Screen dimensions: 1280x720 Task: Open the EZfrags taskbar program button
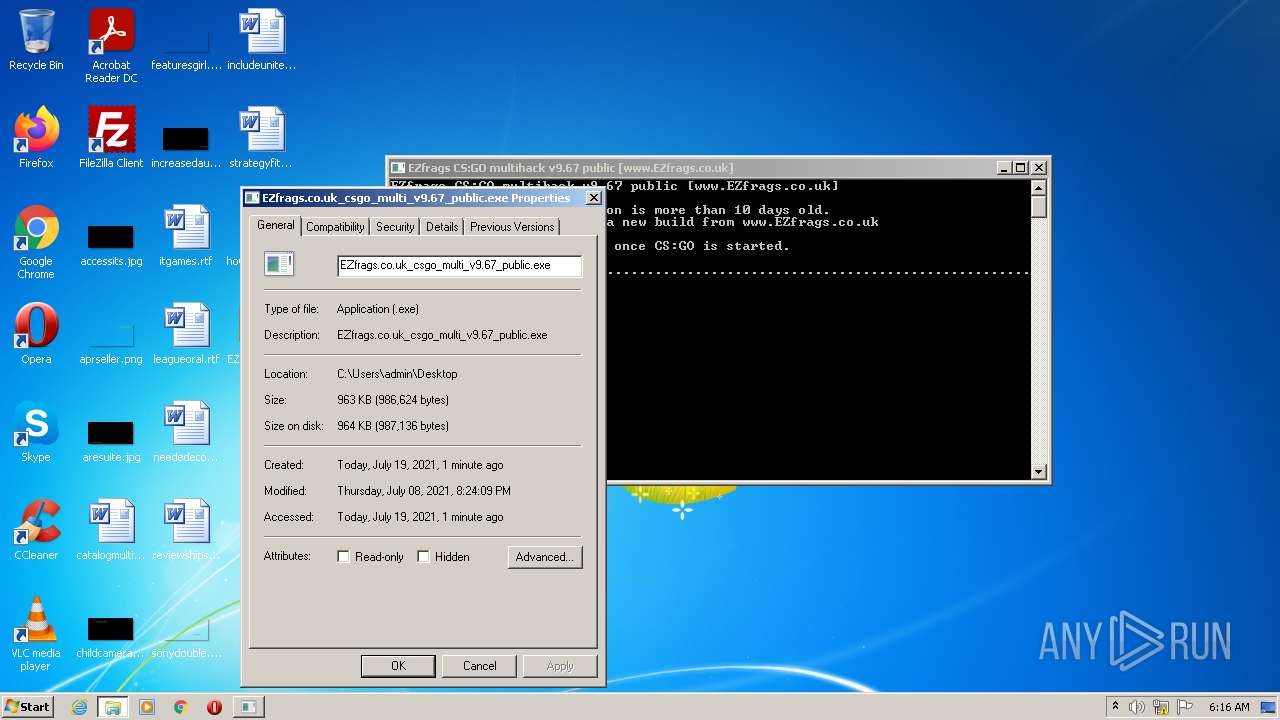tap(248, 707)
